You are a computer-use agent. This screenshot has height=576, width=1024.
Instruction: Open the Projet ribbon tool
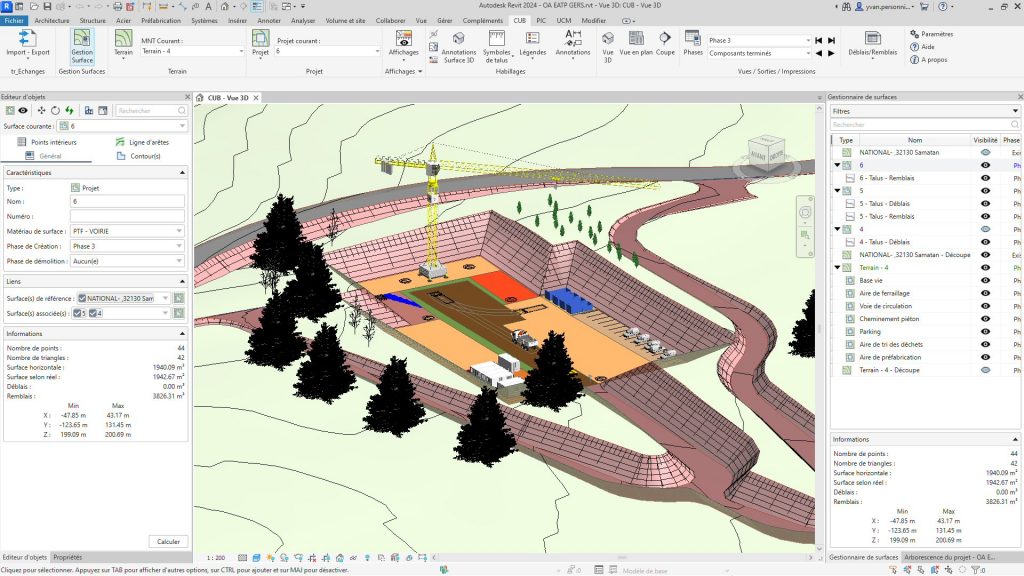pyautogui.click(x=261, y=43)
